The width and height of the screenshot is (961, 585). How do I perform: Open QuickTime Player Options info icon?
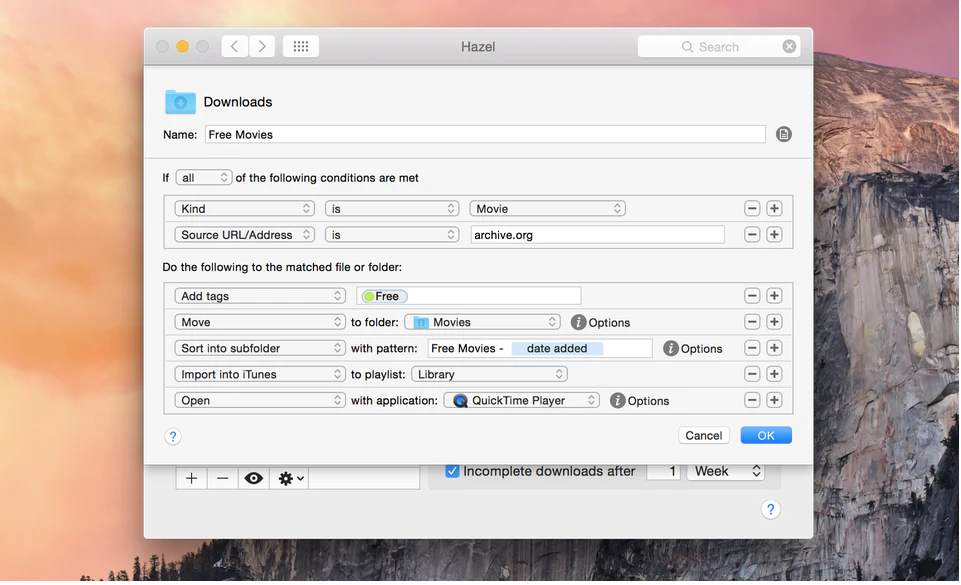(x=617, y=401)
